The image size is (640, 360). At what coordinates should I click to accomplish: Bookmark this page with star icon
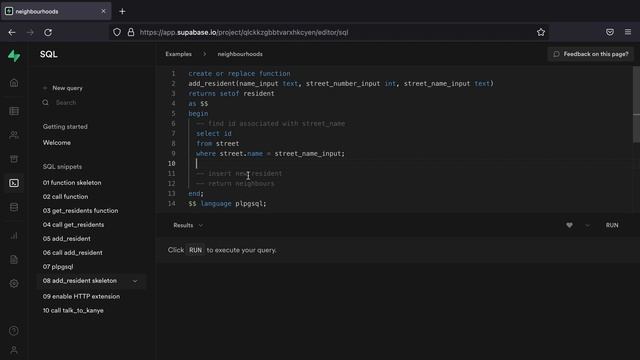[541, 32]
